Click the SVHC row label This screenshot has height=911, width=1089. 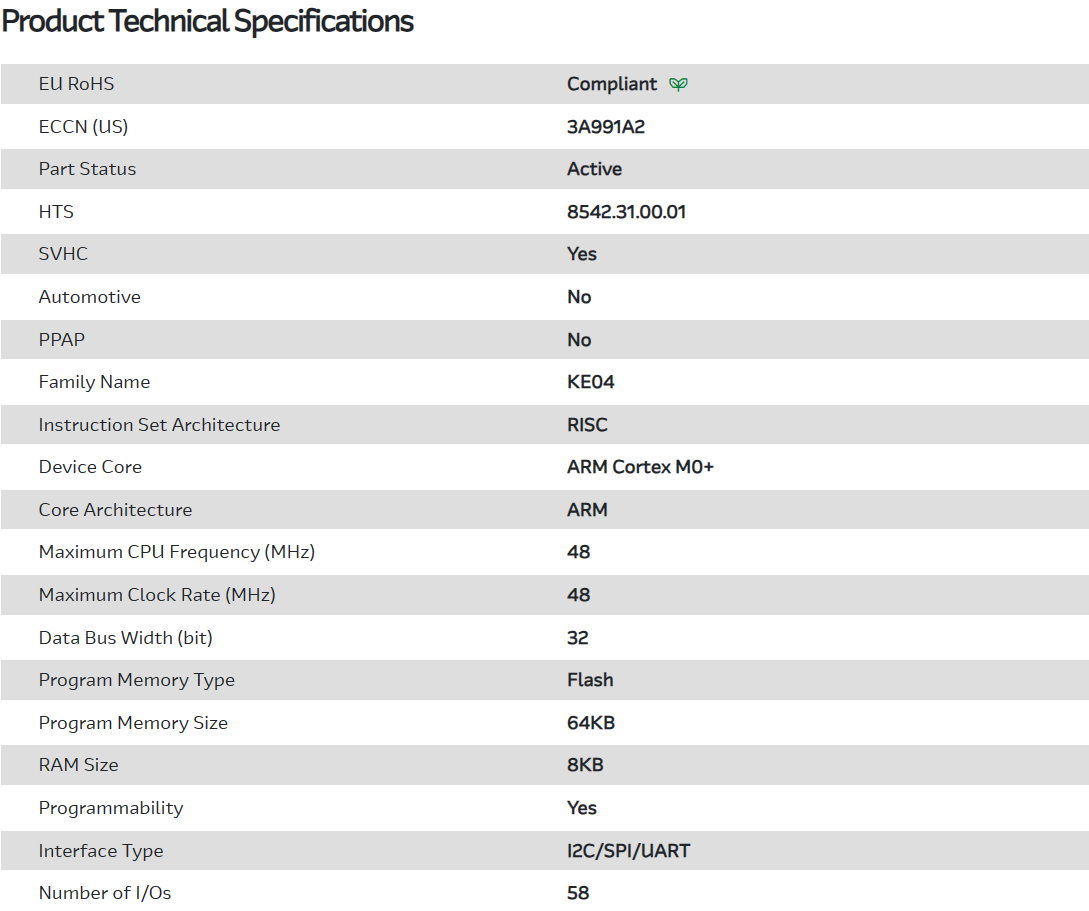click(63, 254)
